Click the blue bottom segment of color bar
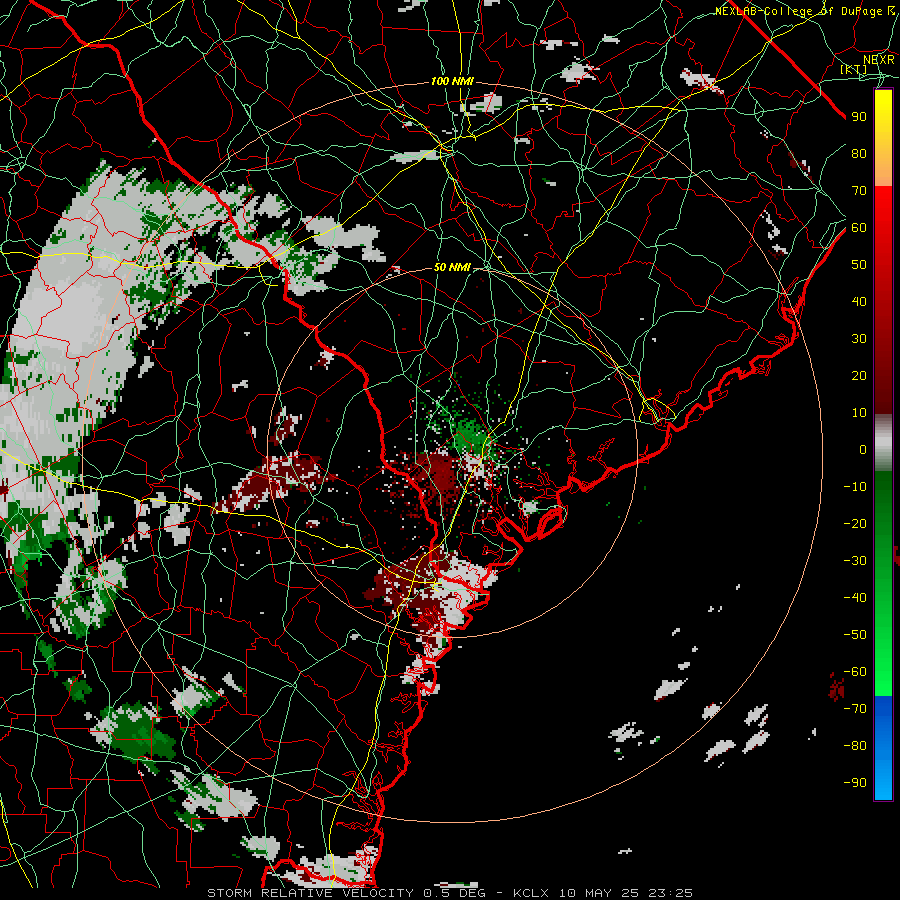Viewport: 900px width, 900px height. [x=883, y=748]
